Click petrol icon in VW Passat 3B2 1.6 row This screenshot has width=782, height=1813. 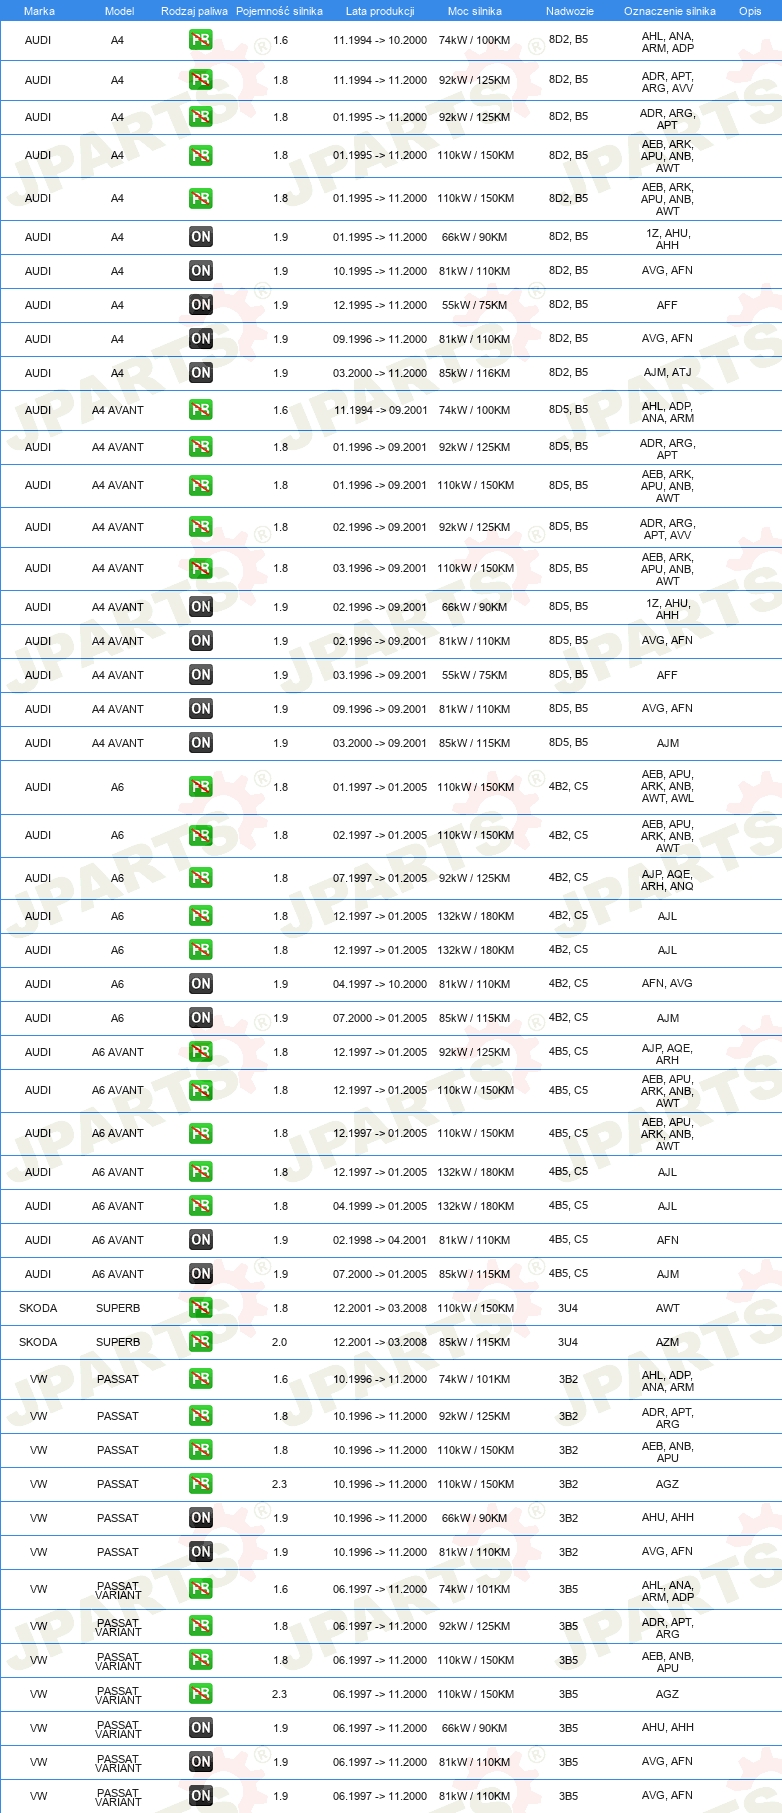[201, 1379]
